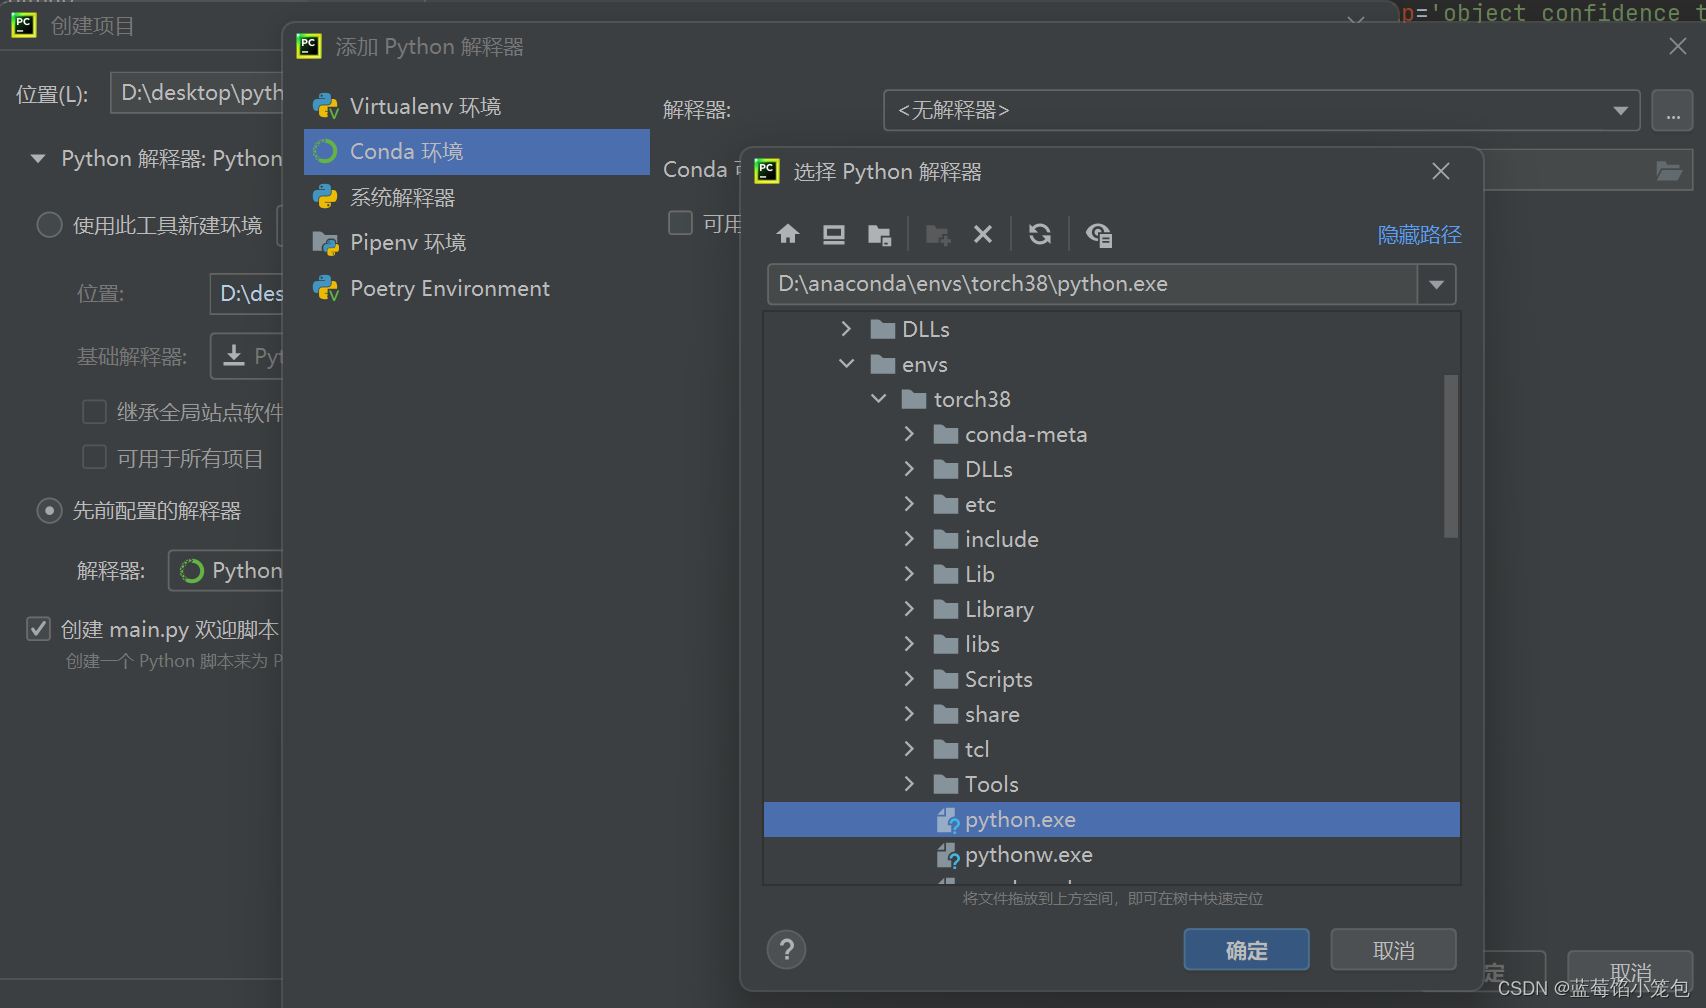This screenshot has height=1008, width=1706.
Task: Enable the 可用于所有项目 checkbox
Action: coord(94,457)
